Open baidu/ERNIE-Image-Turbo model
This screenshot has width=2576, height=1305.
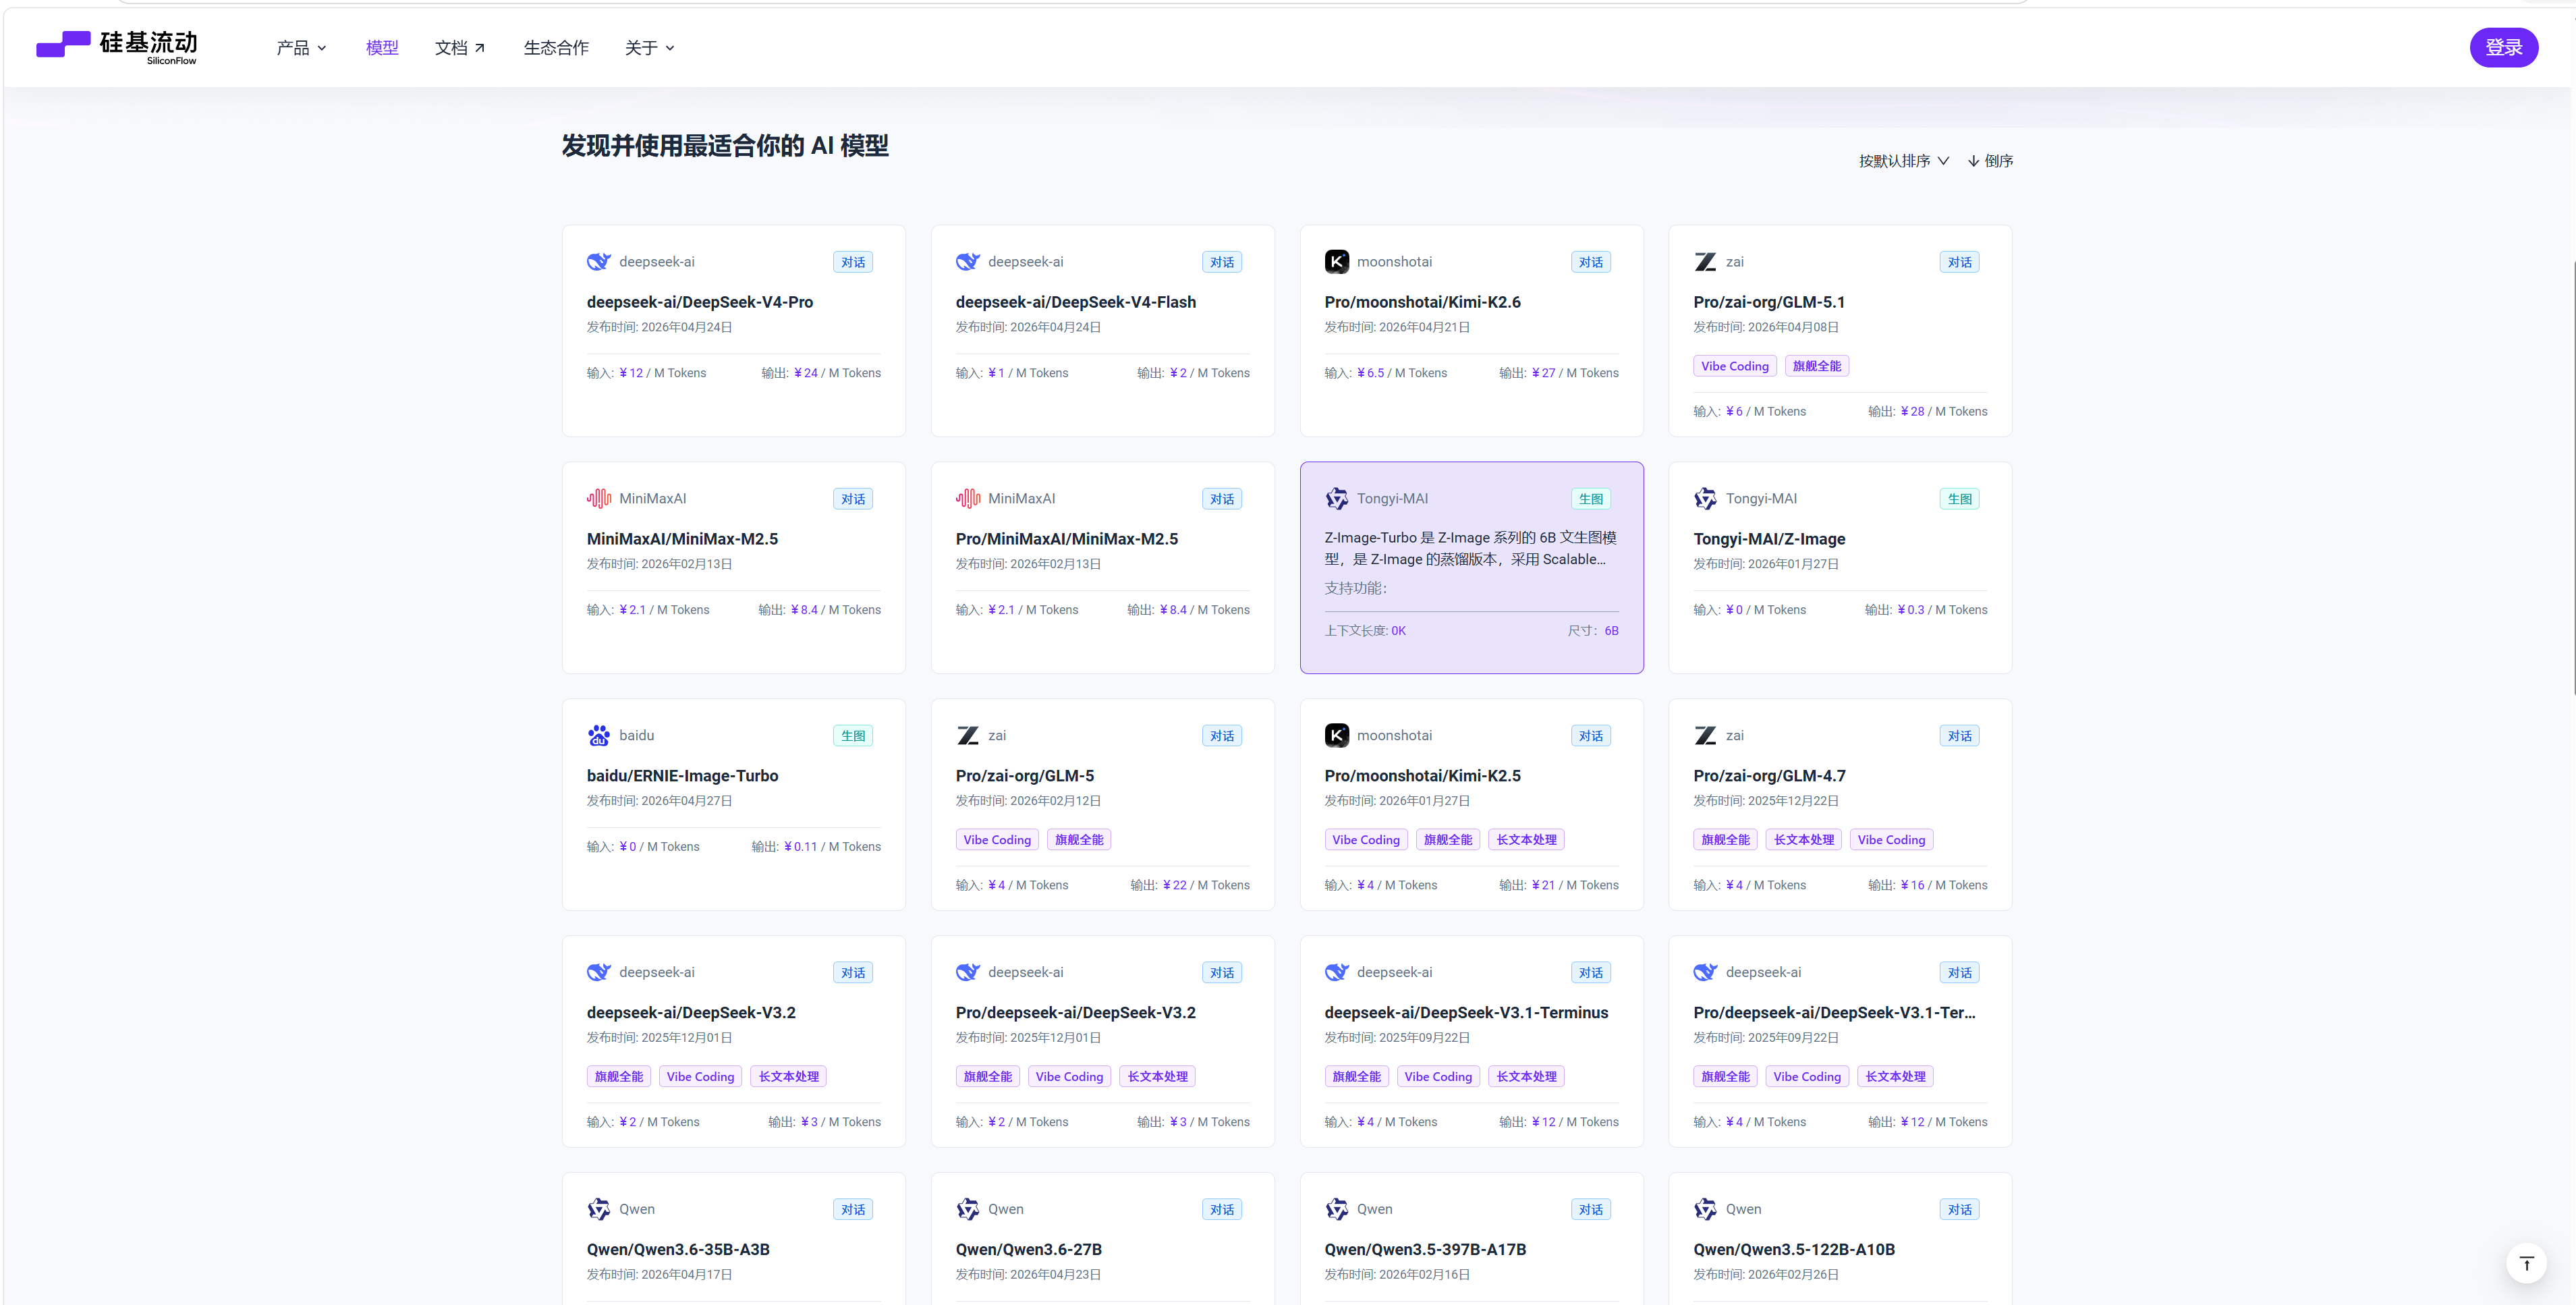682,776
